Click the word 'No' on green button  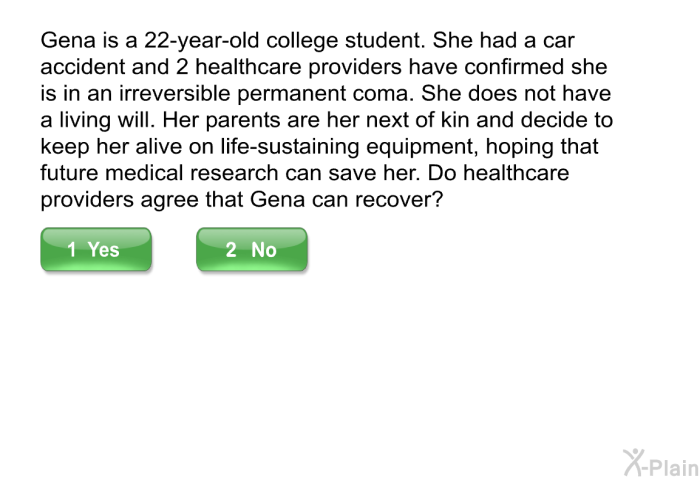point(264,250)
